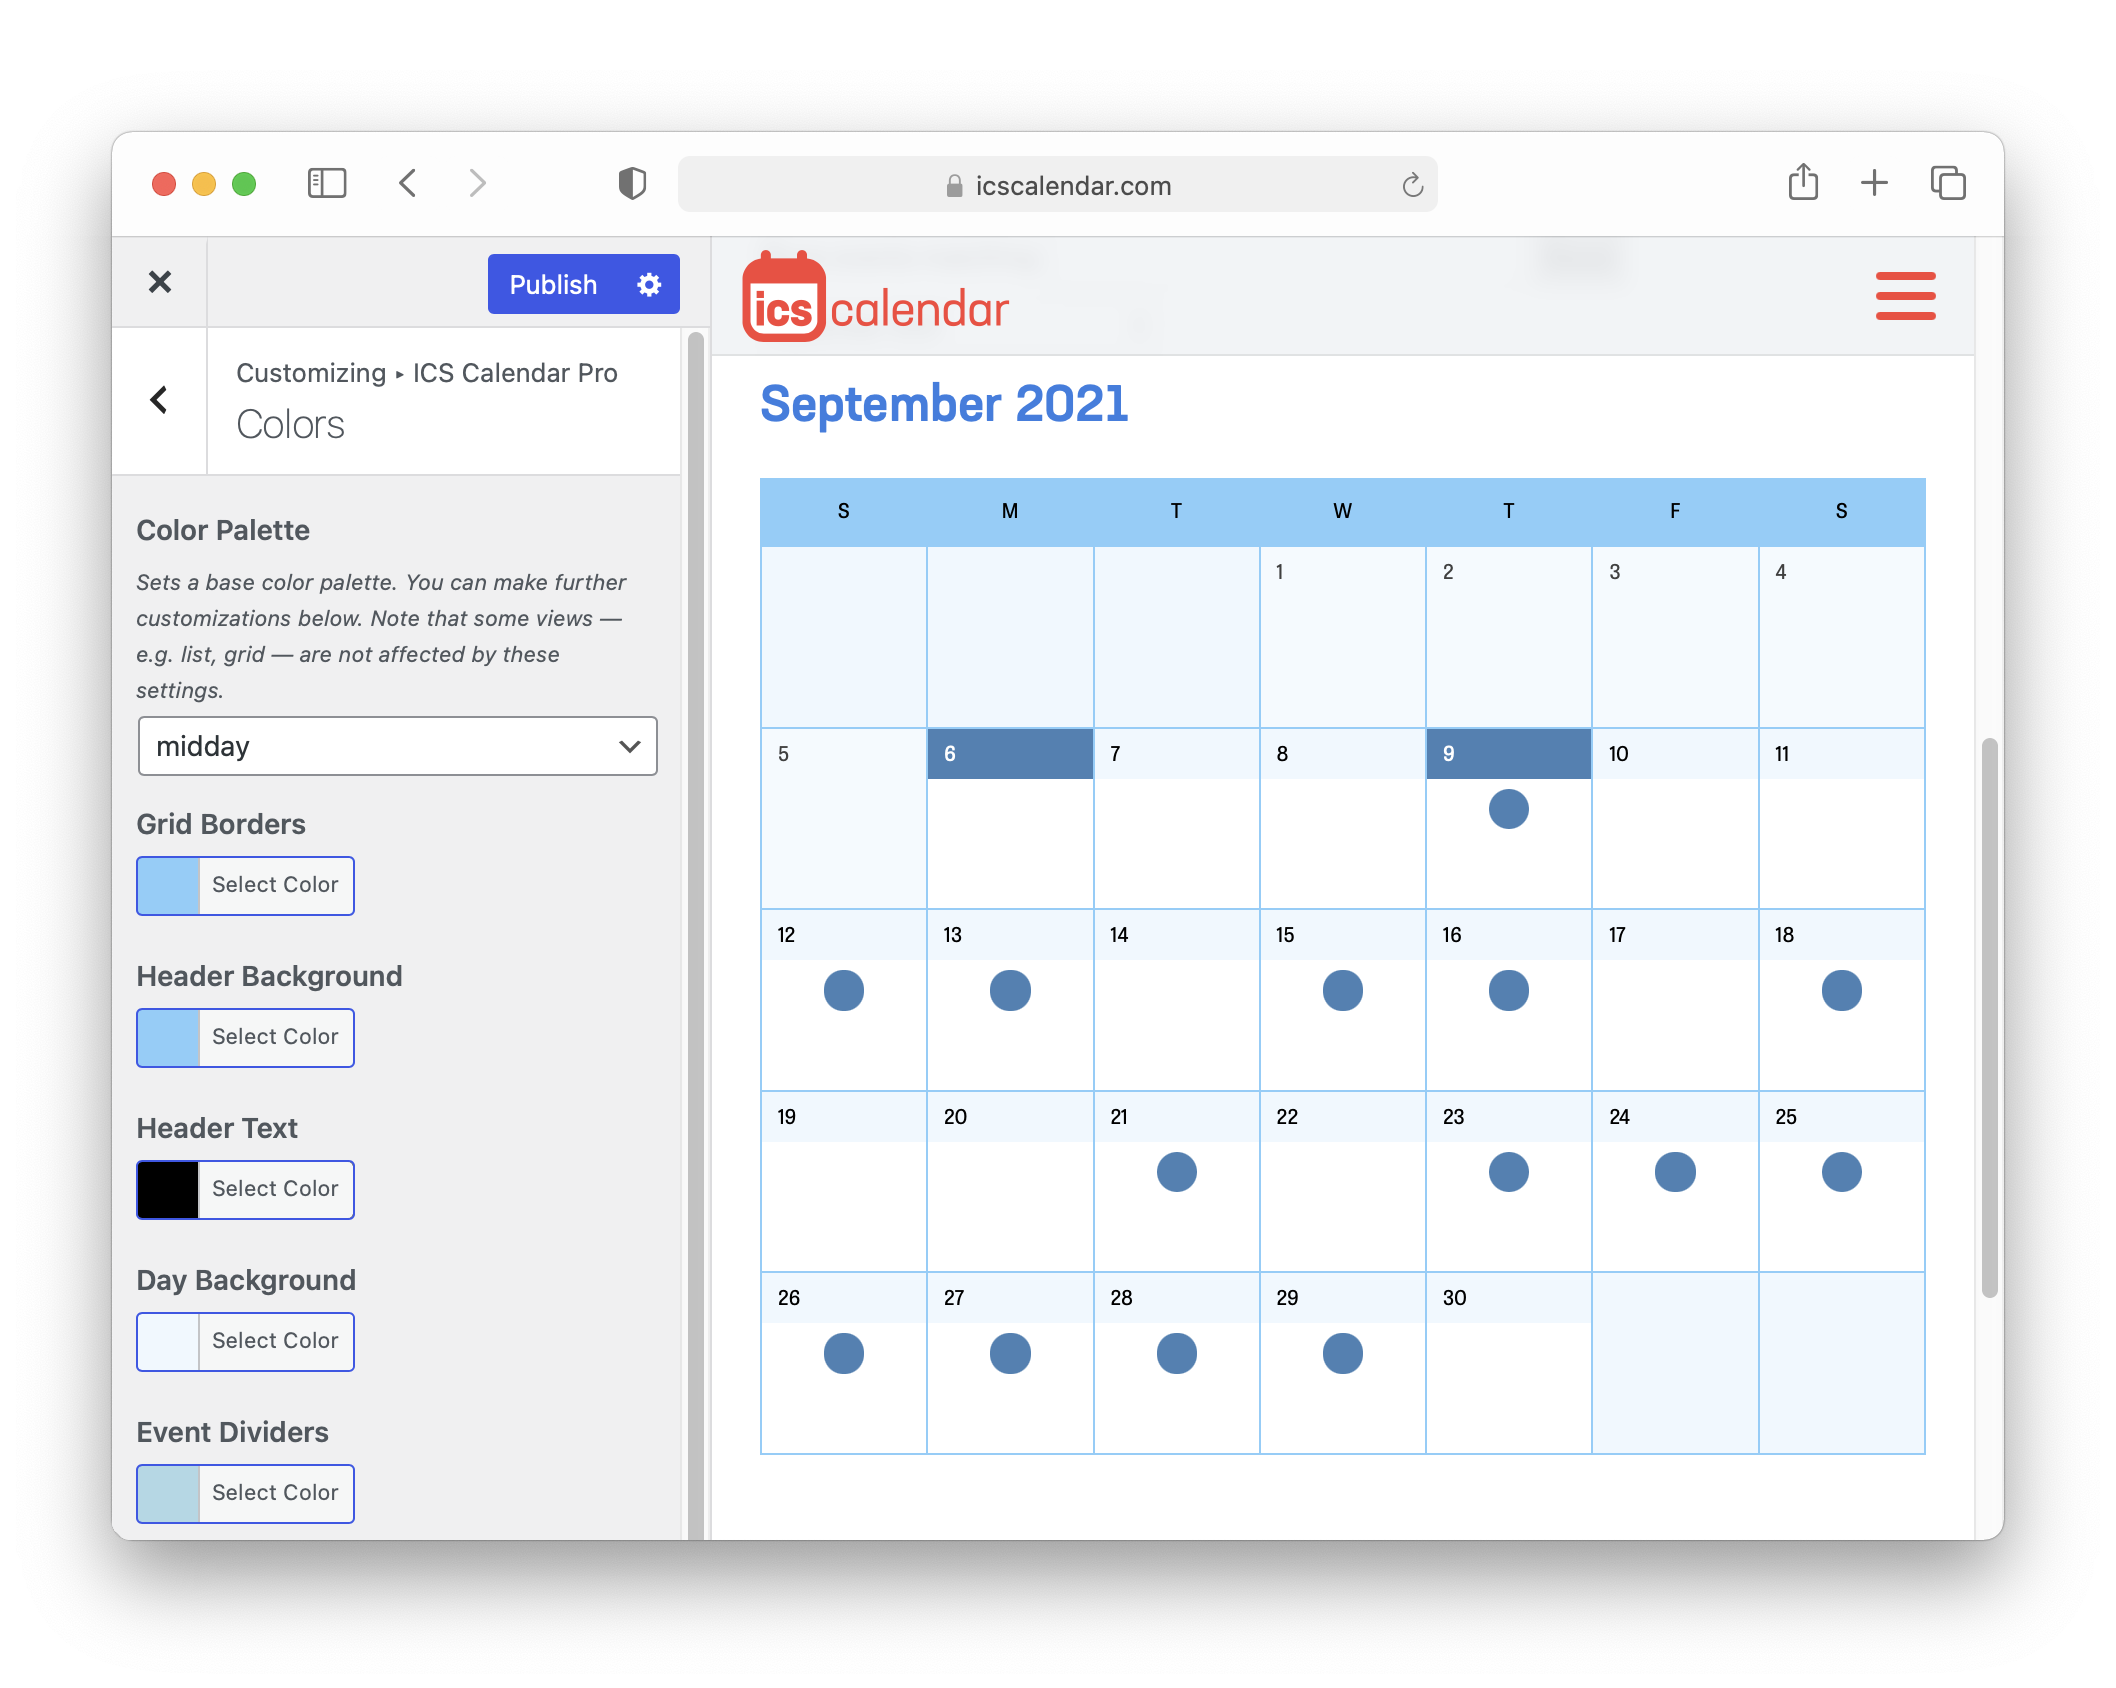Select the Header Text color swatch

tap(165, 1188)
